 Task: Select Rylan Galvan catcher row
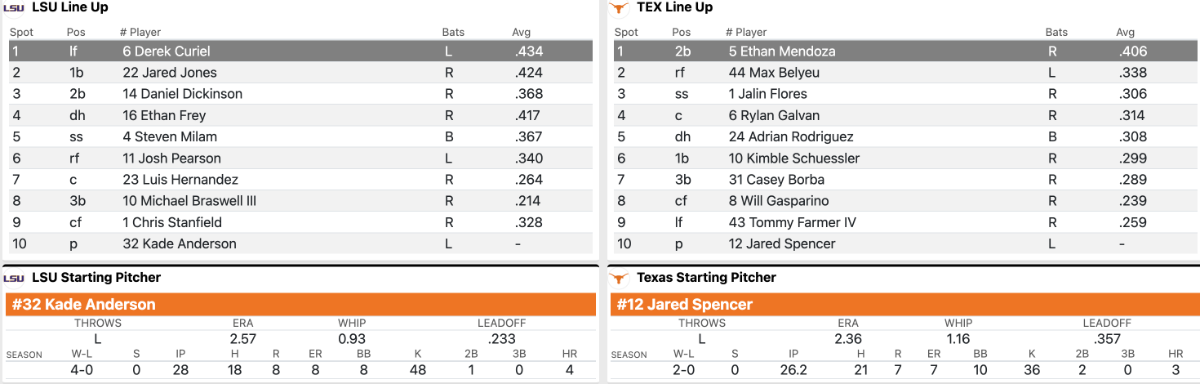point(904,115)
